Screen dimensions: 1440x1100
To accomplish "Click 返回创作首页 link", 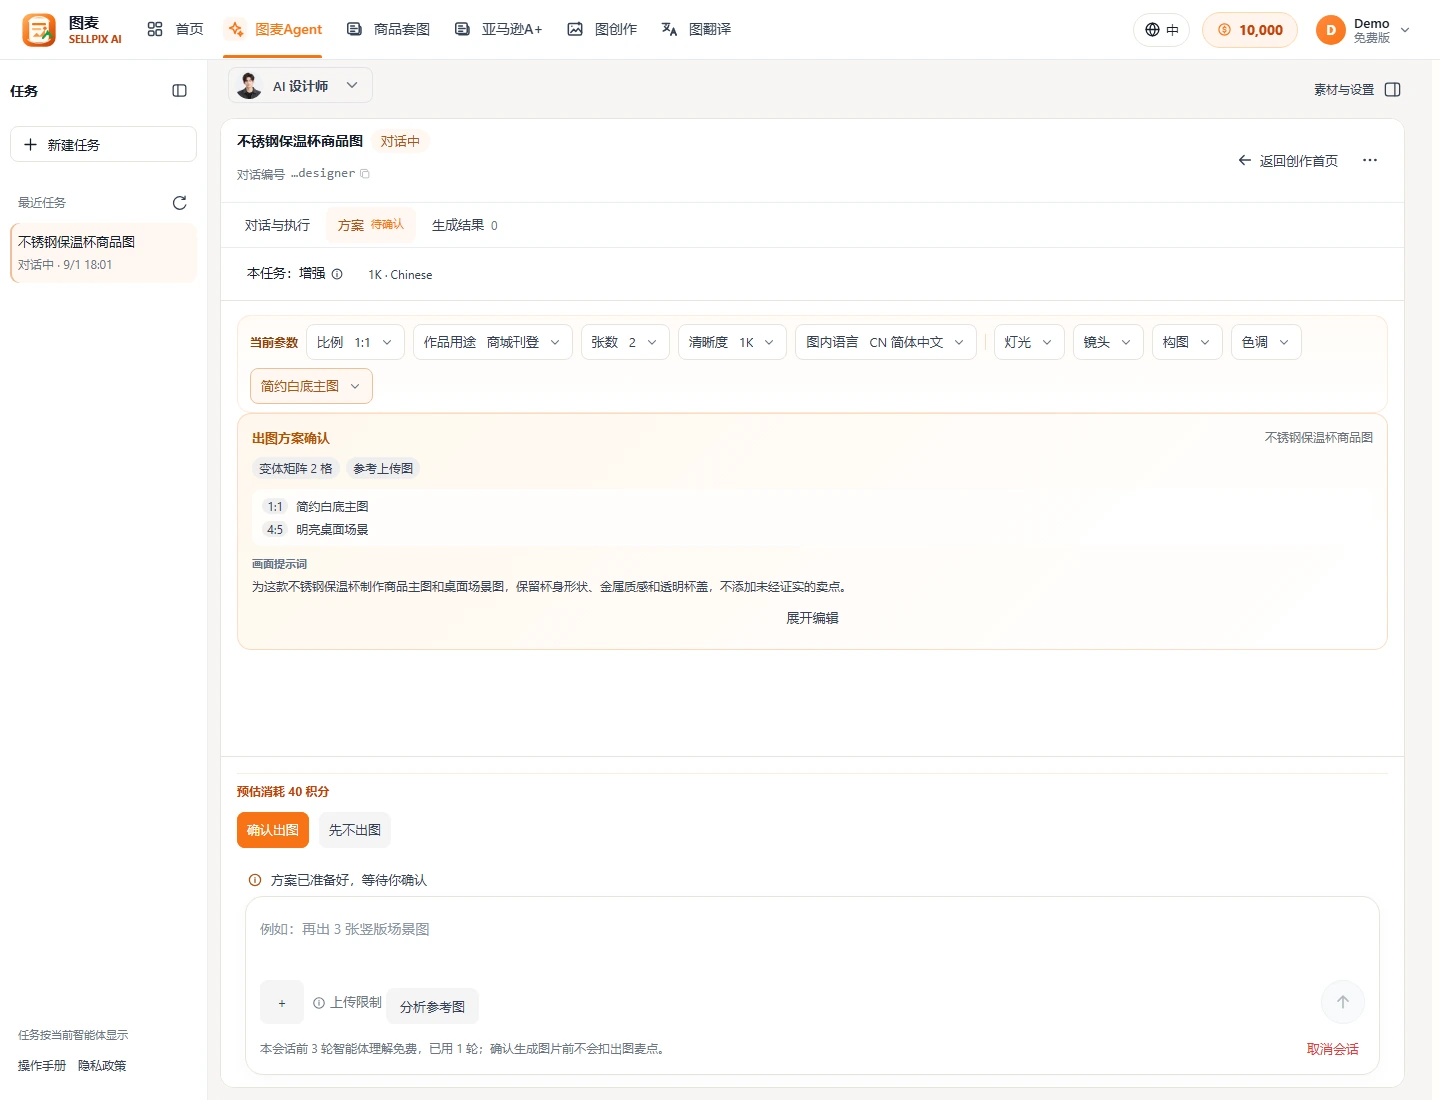I will click(x=1288, y=161).
